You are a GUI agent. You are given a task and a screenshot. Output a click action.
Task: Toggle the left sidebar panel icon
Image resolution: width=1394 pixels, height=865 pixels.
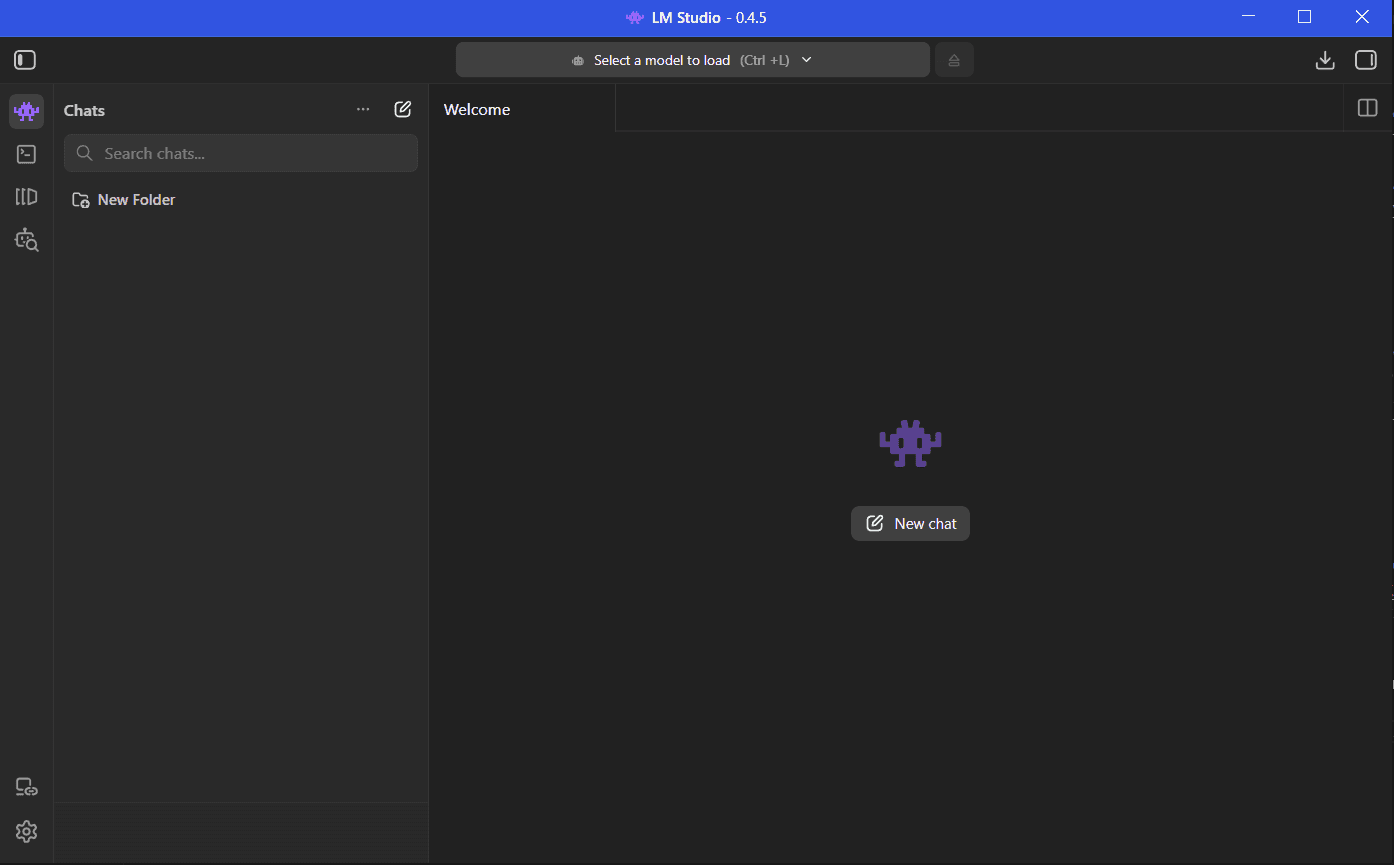(25, 60)
